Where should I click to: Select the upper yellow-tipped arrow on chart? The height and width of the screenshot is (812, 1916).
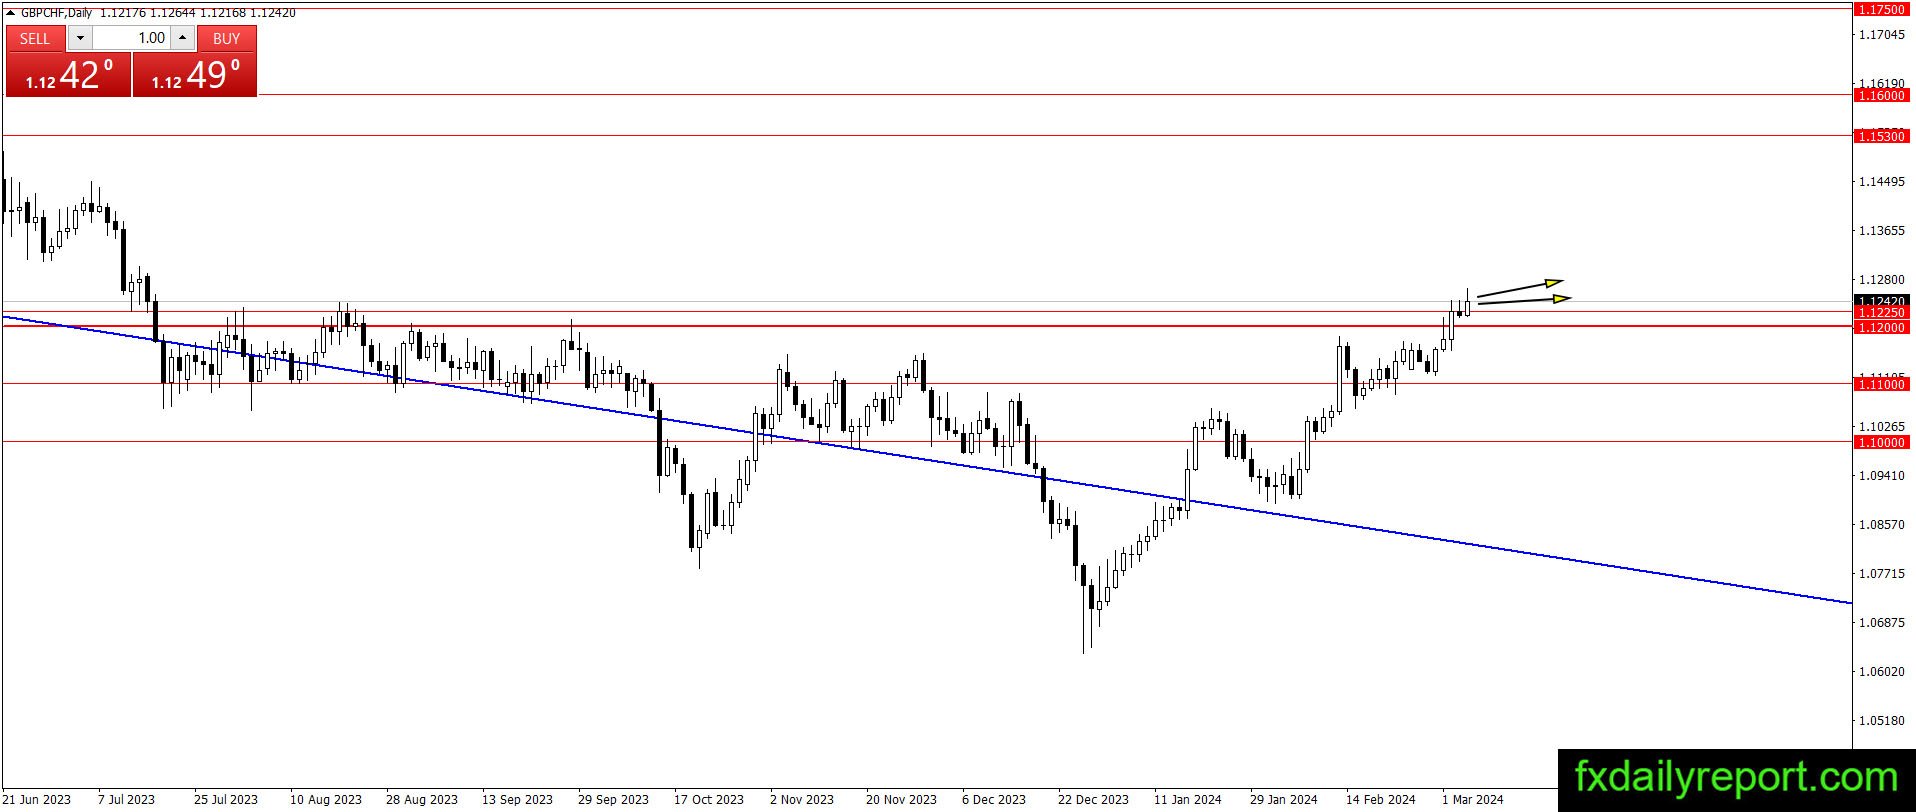coord(1520,288)
